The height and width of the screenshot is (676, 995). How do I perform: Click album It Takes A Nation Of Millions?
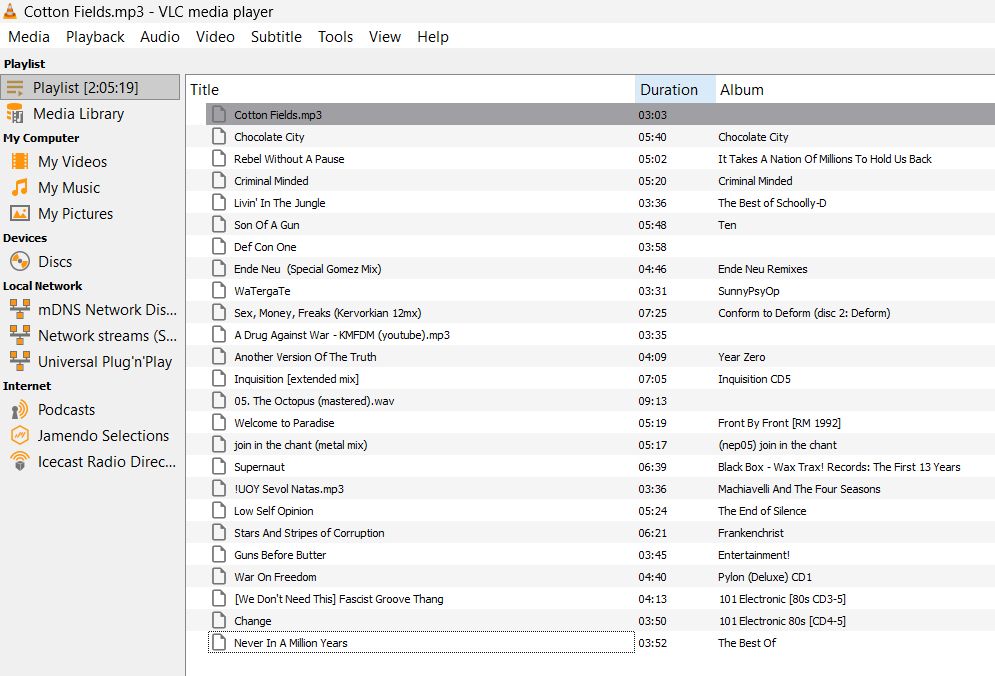(x=824, y=159)
